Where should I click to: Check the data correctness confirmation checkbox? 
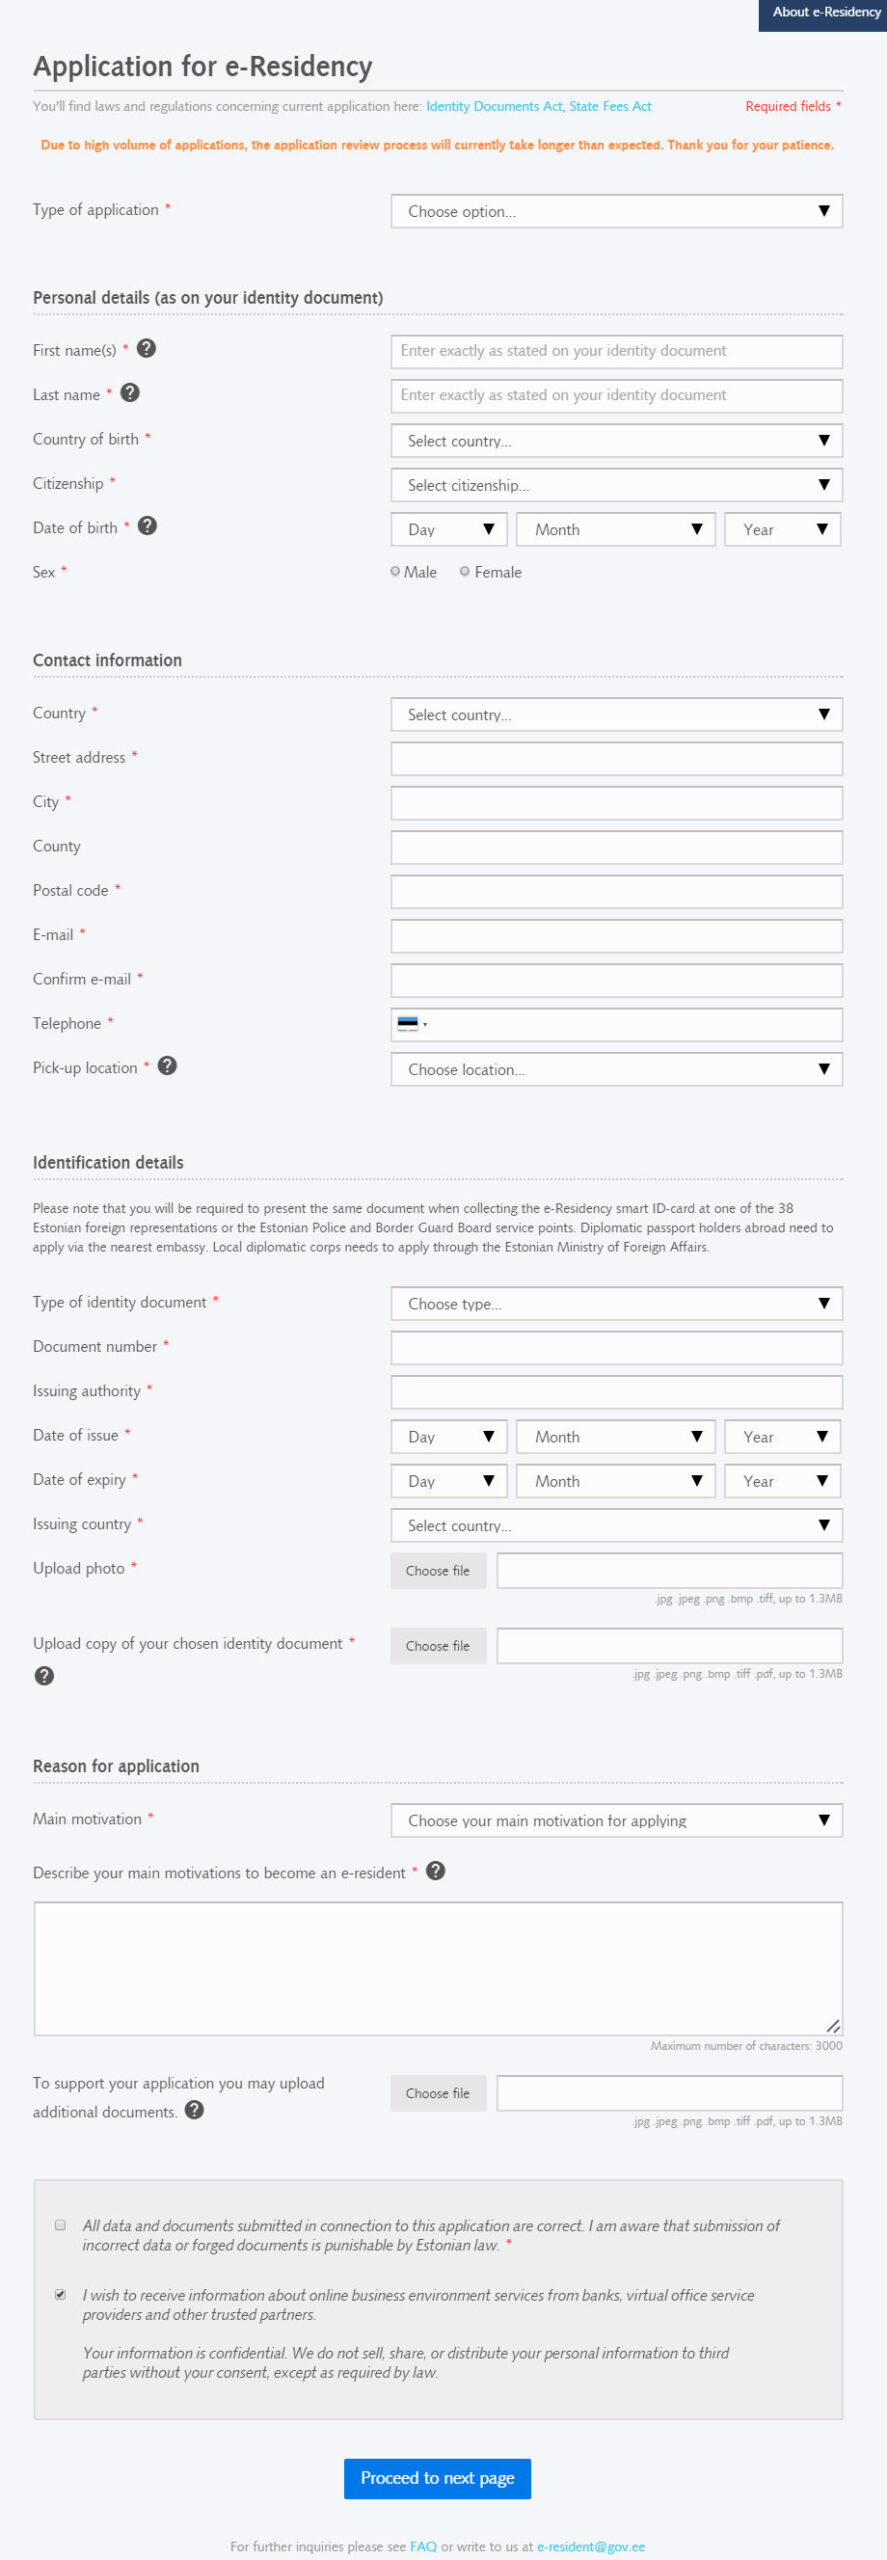(61, 2225)
